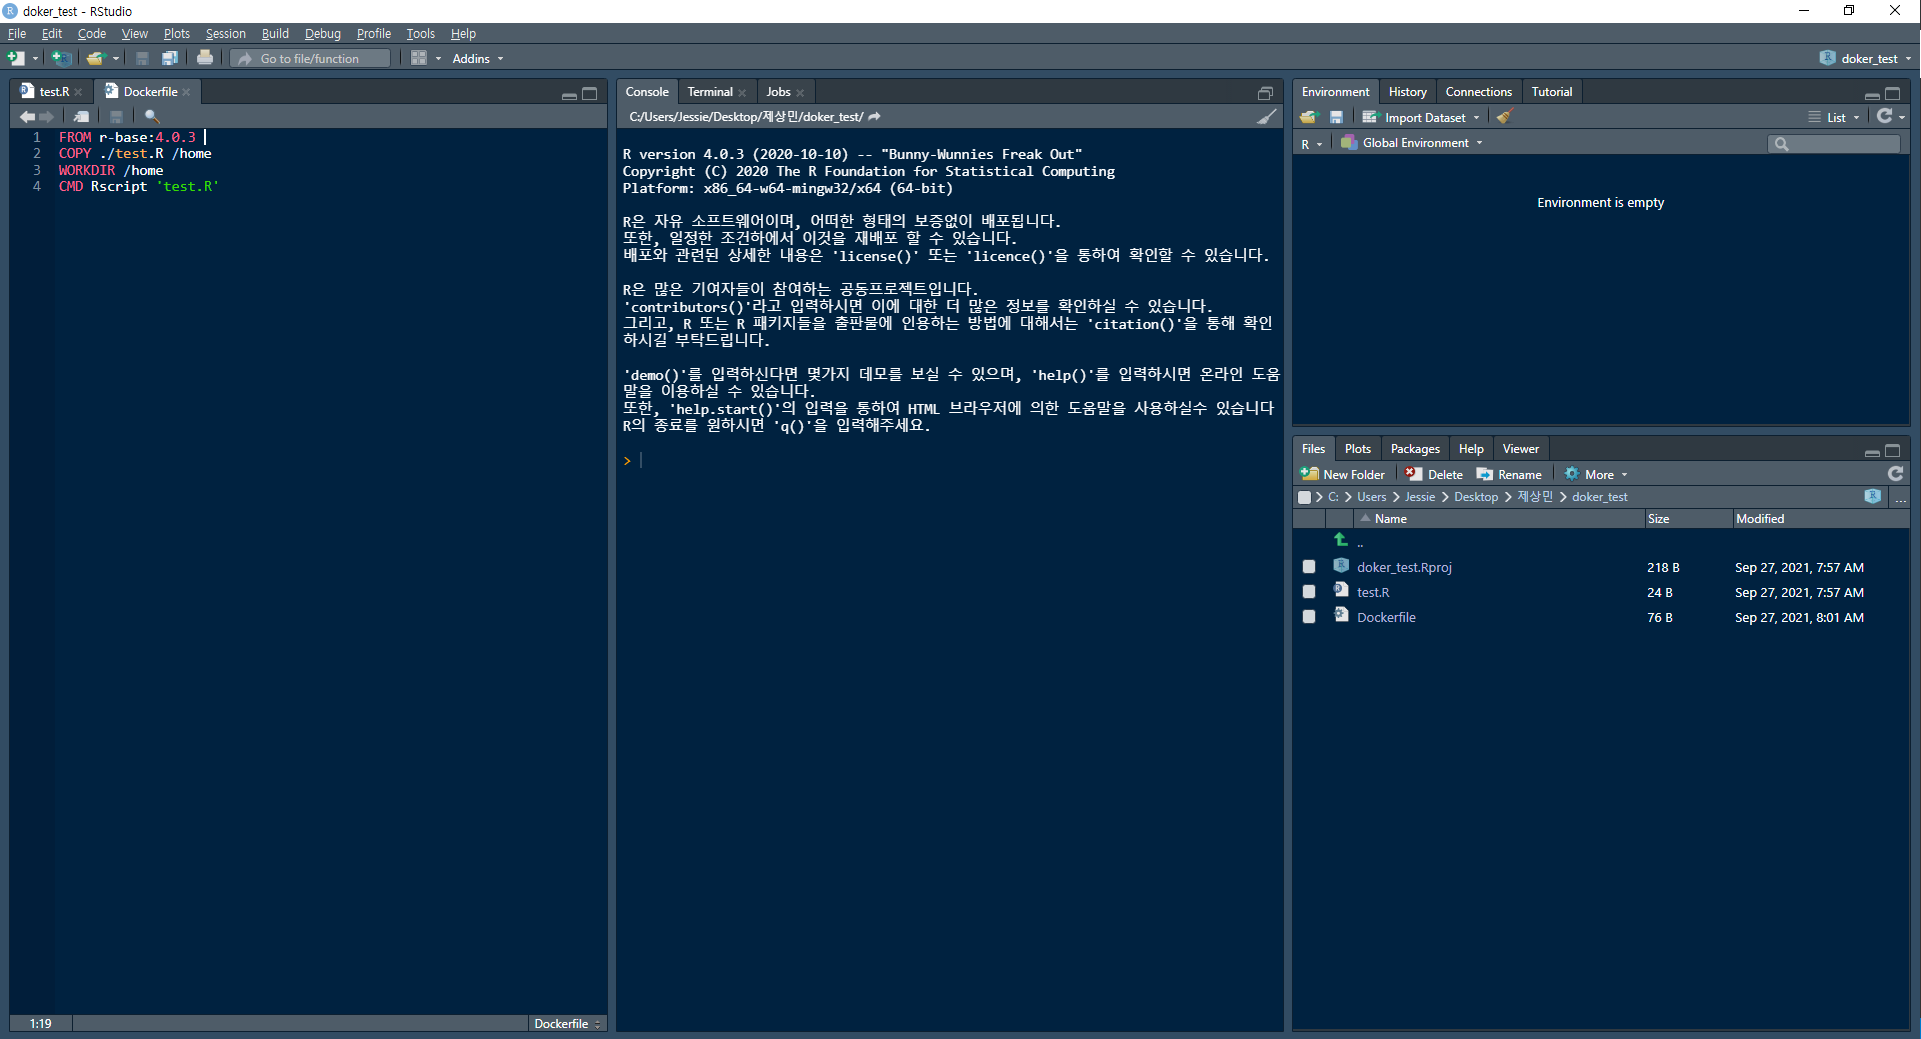
Task: Click the Refresh file listing icon in Files pane
Action: click(1895, 474)
